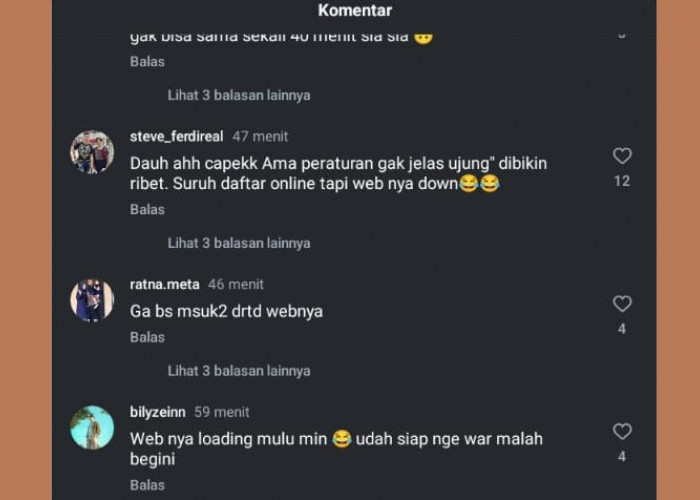View the 4 likes count on ratna.meta's comment
This screenshot has height=500, width=700.
pos(622,329)
